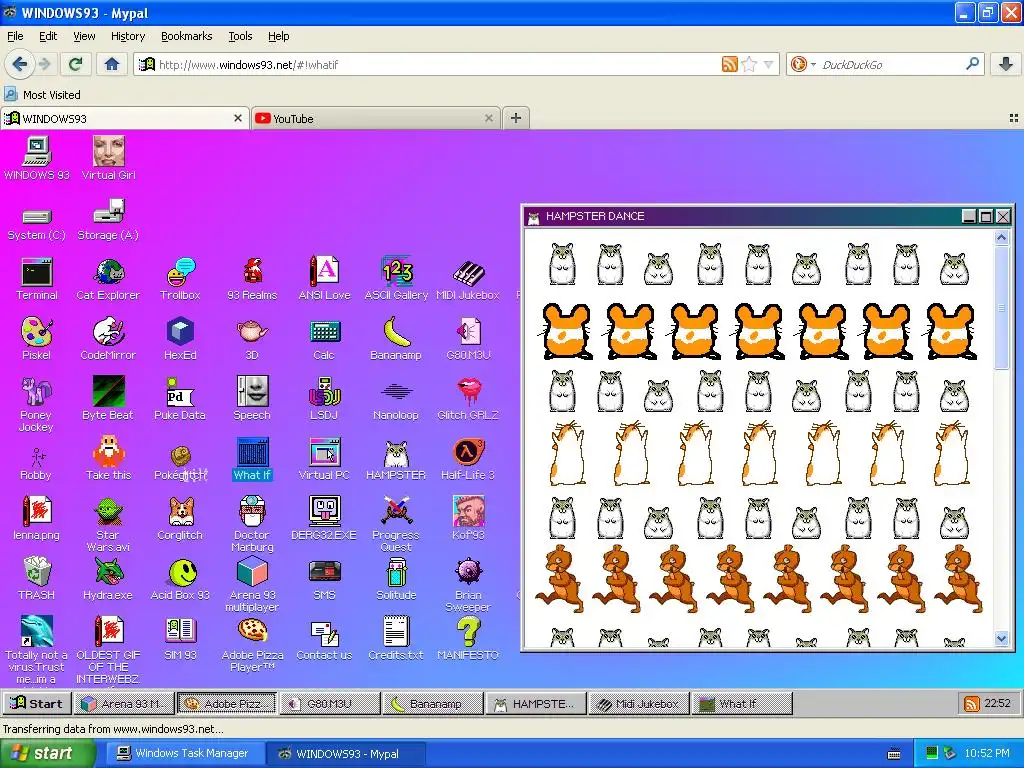
Task: Open a new browser tab
Action: [x=516, y=118]
